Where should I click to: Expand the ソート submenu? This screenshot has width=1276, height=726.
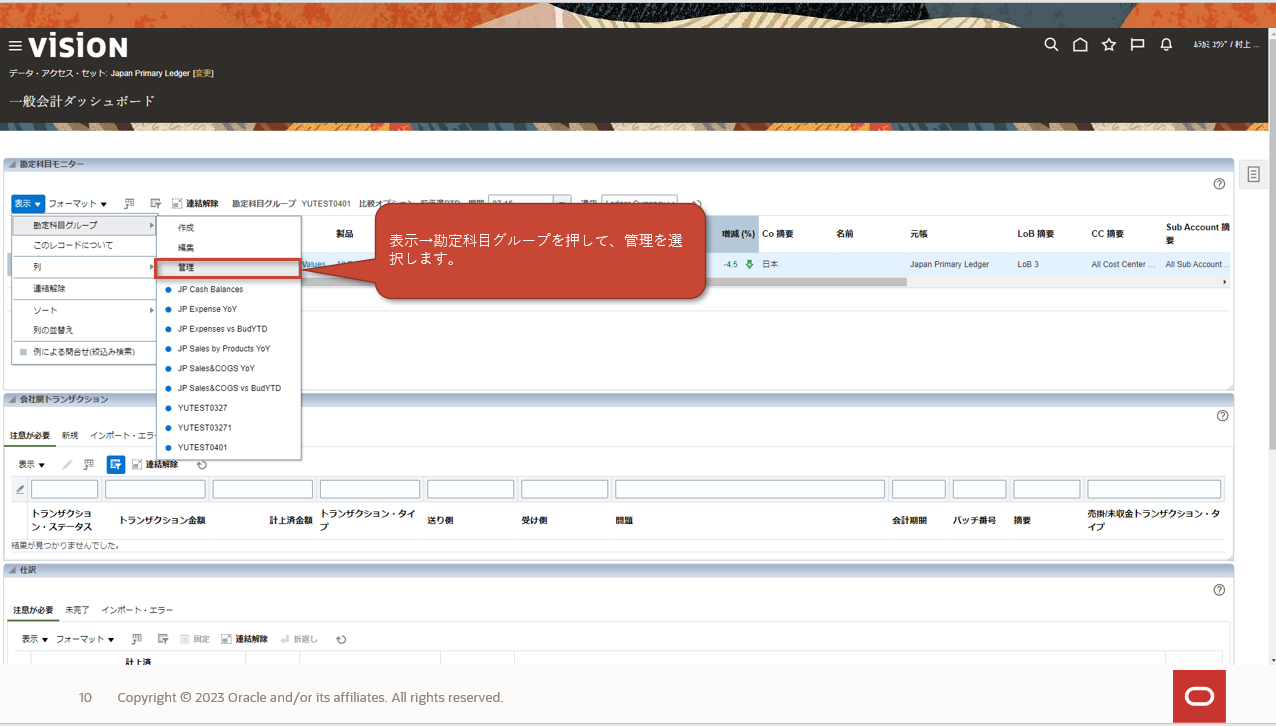pos(84,310)
